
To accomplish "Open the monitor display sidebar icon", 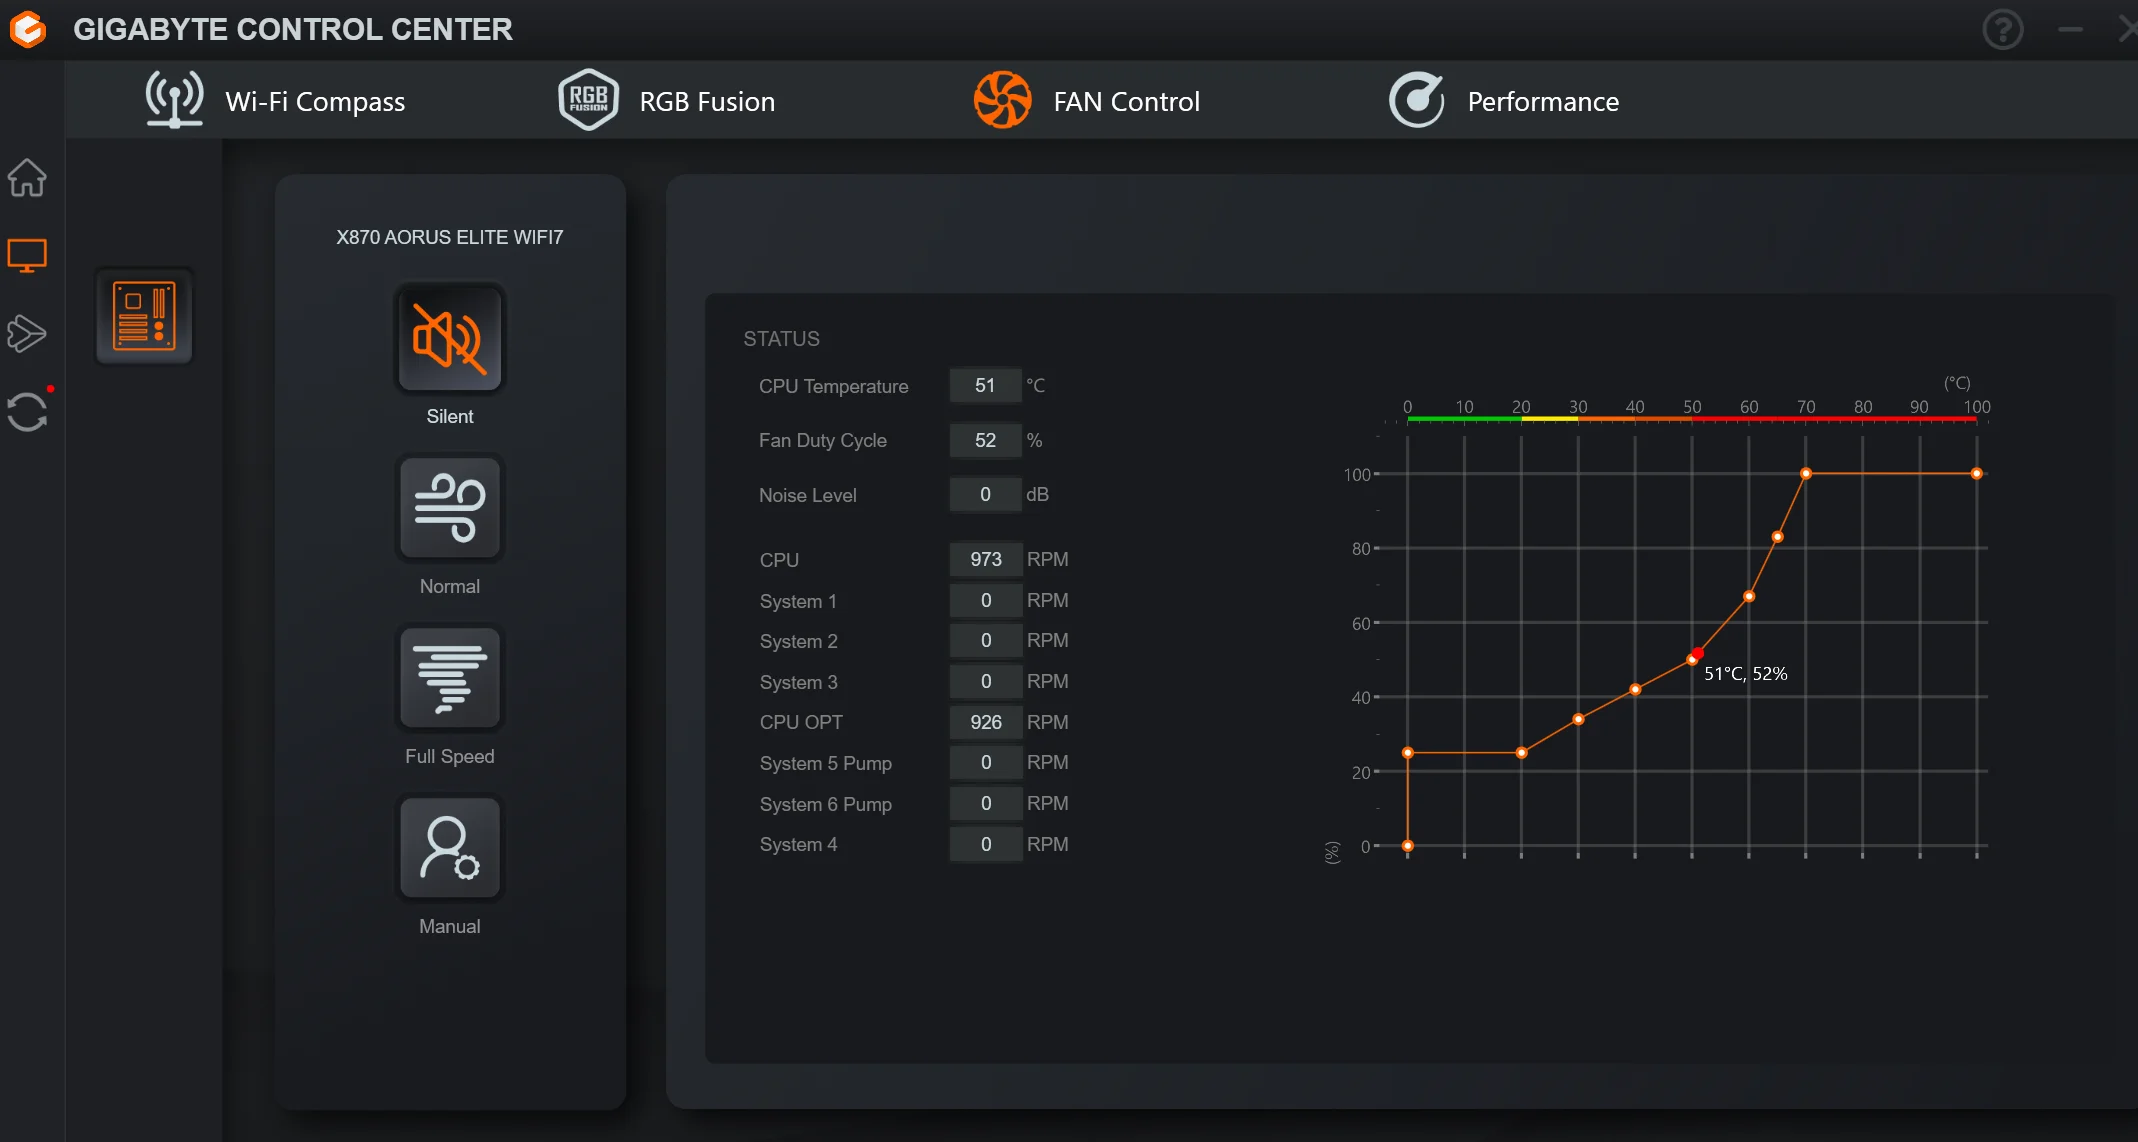I will (x=27, y=256).
